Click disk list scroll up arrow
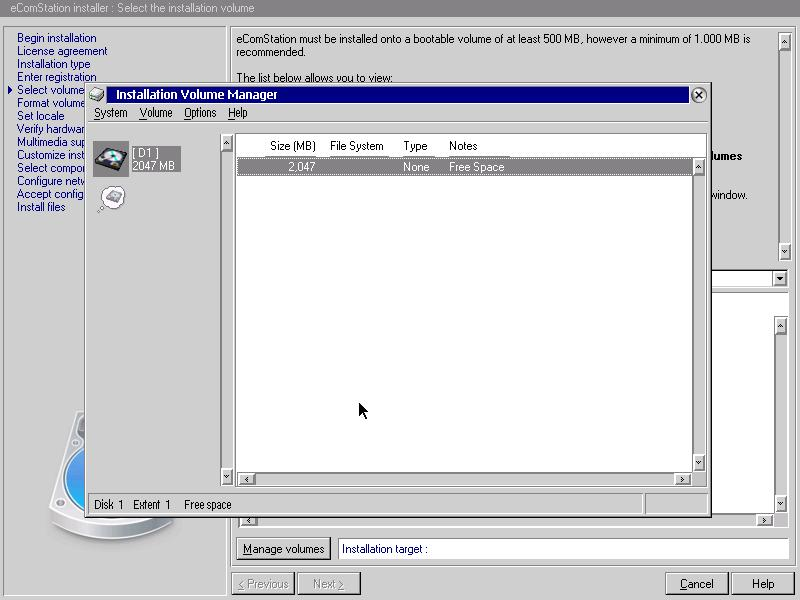The height and width of the screenshot is (600, 800). pos(227,143)
